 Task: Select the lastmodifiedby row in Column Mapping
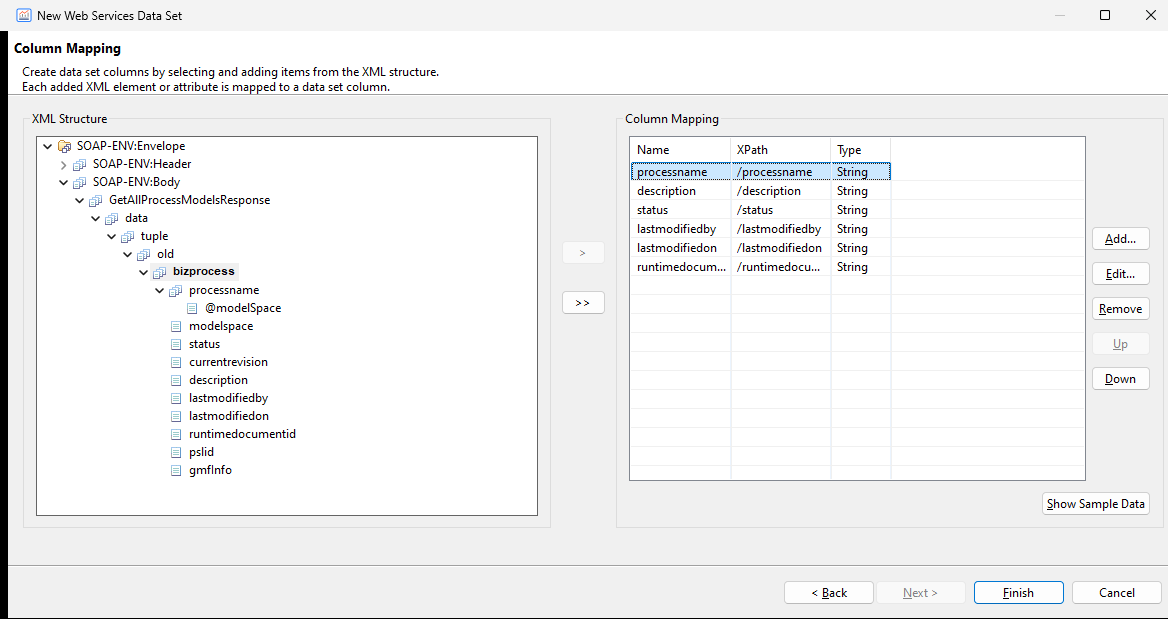click(760, 229)
